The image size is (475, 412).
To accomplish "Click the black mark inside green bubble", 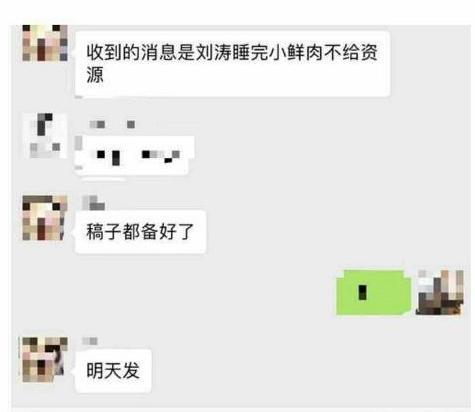I will click(363, 292).
